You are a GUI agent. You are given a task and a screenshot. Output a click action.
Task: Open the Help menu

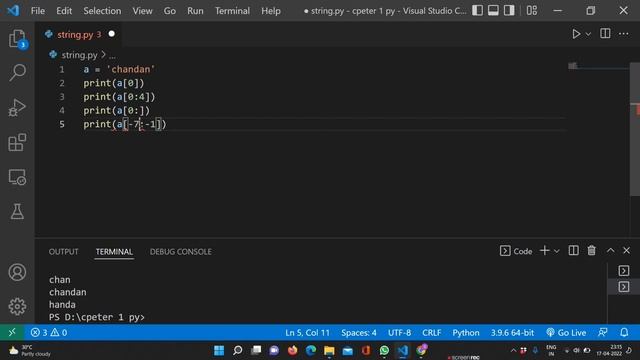click(271, 11)
